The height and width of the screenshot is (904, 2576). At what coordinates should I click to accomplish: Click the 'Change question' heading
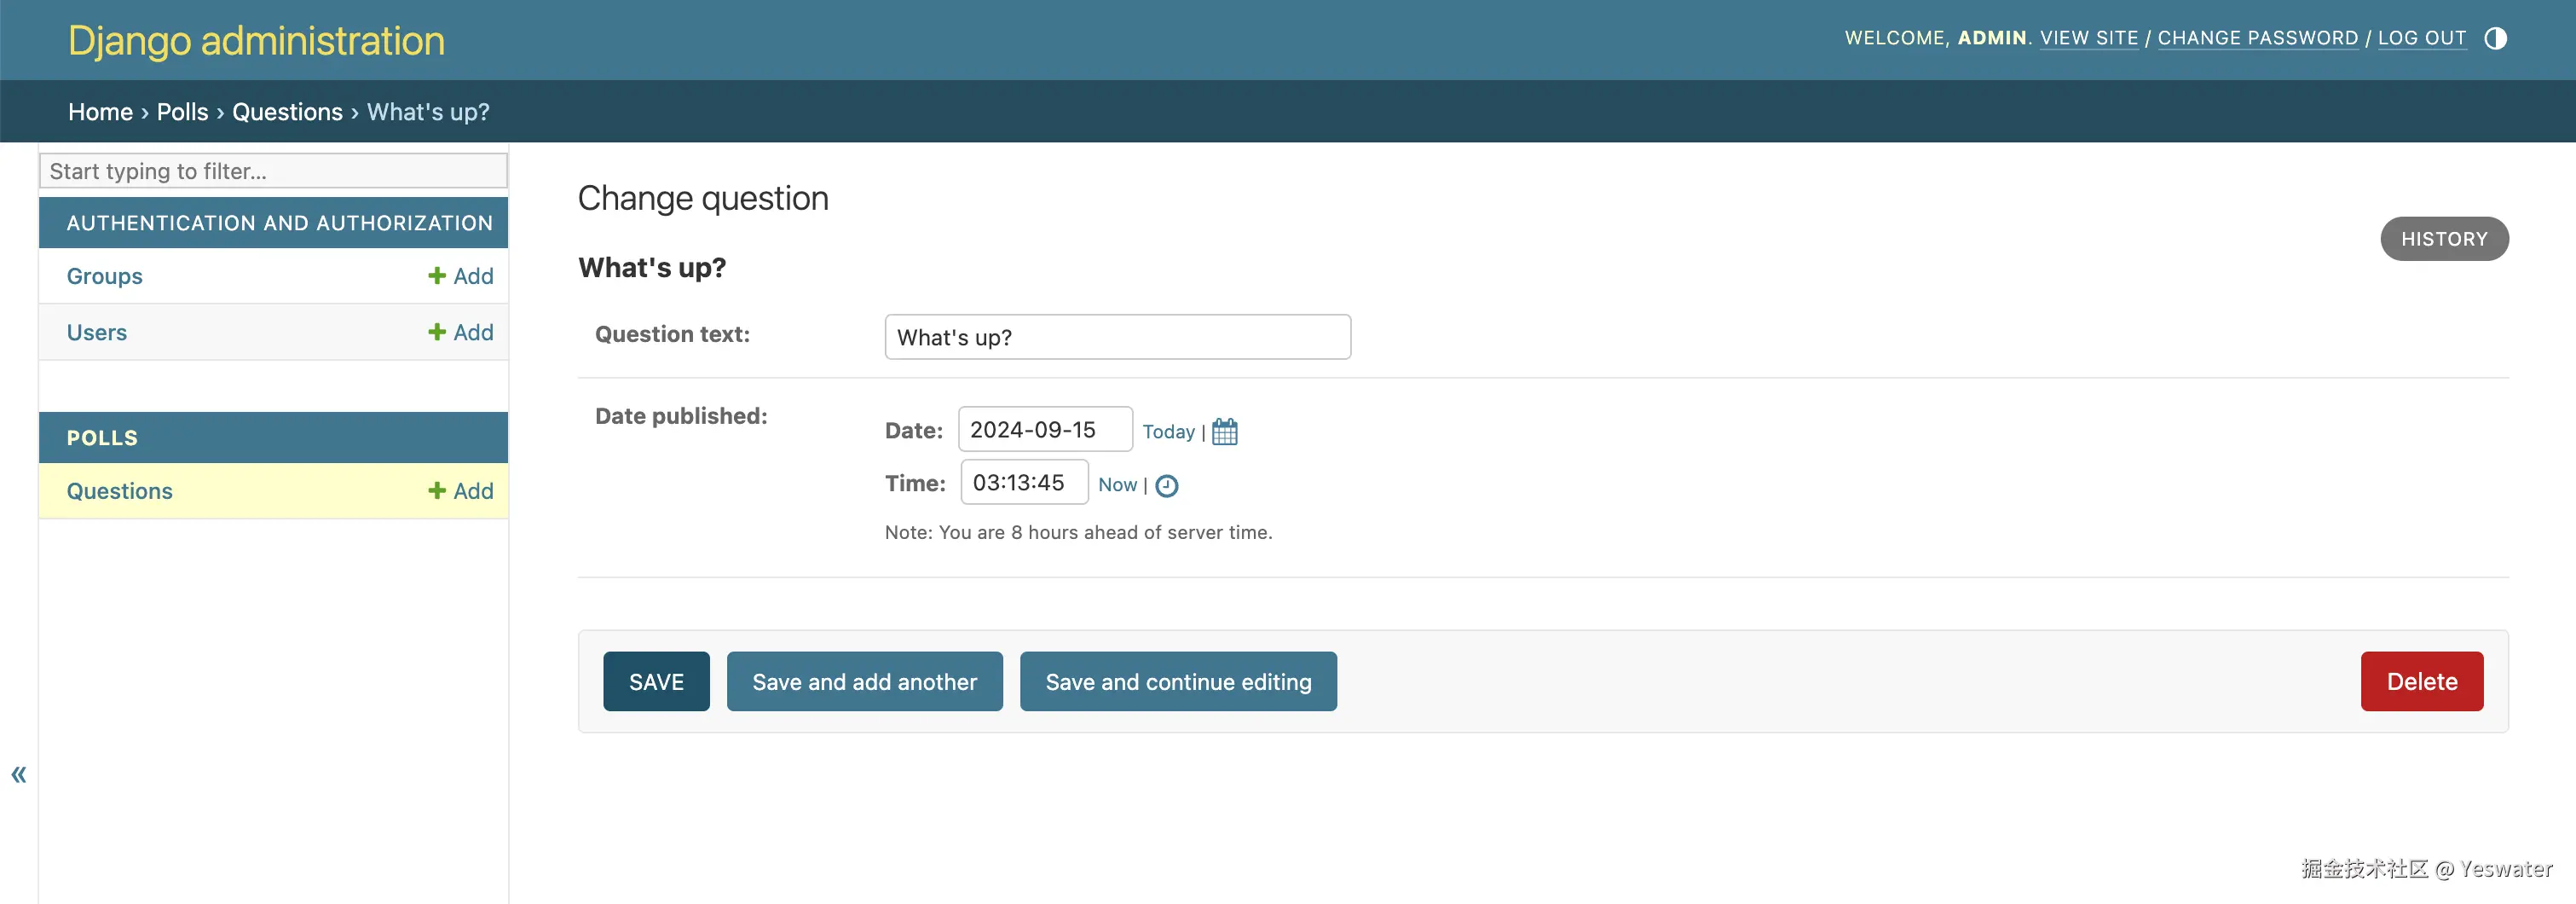[x=703, y=198]
